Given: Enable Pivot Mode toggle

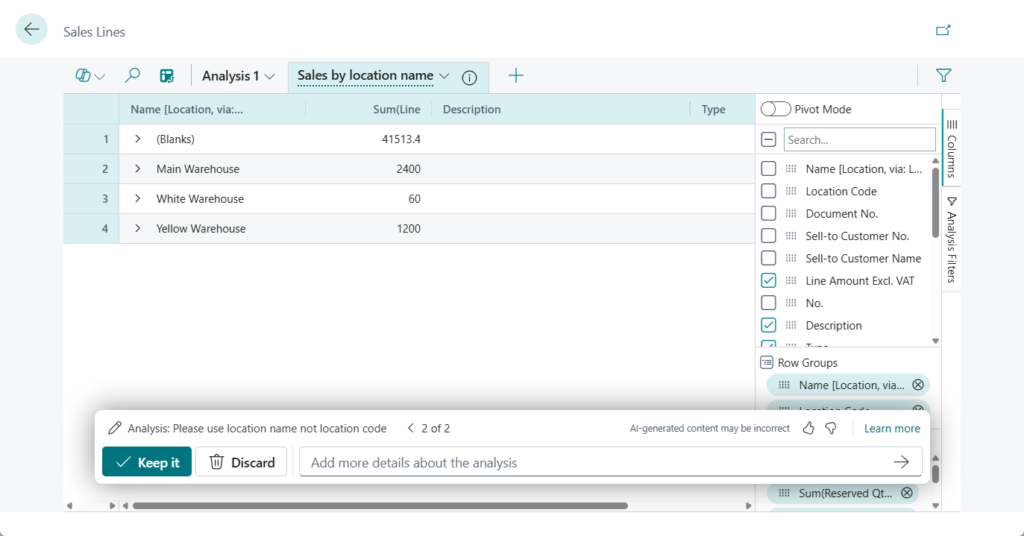Looking at the screenshot, I should [775, 109].
